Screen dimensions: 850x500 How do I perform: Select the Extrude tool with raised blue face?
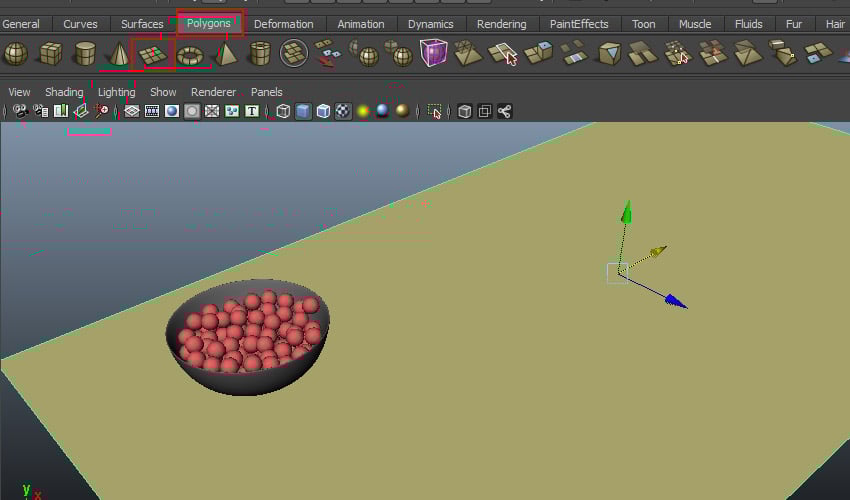538,53
